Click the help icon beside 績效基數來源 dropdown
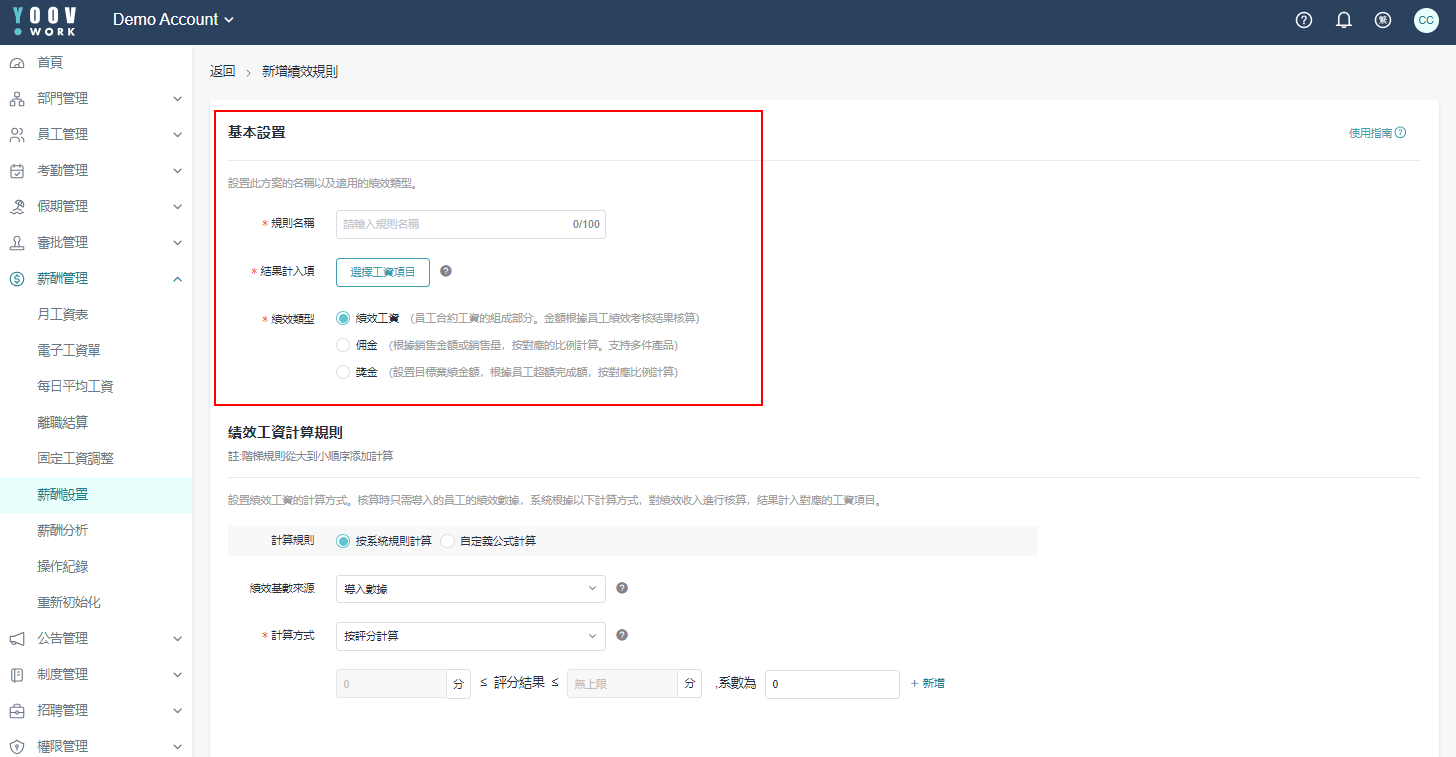Screen dimensions: 1456x757 coord(622,588)
